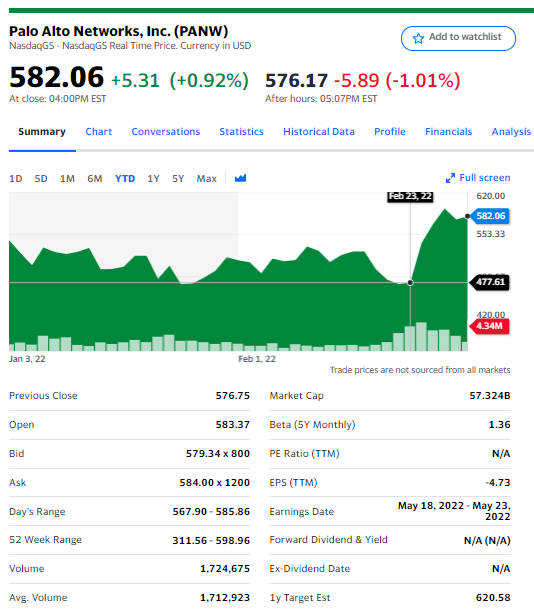This screenshot has height=610, width=534.
Task: Click the 582.06 current price label on chart
Action: pyautogui.click(x=490, y=216)
